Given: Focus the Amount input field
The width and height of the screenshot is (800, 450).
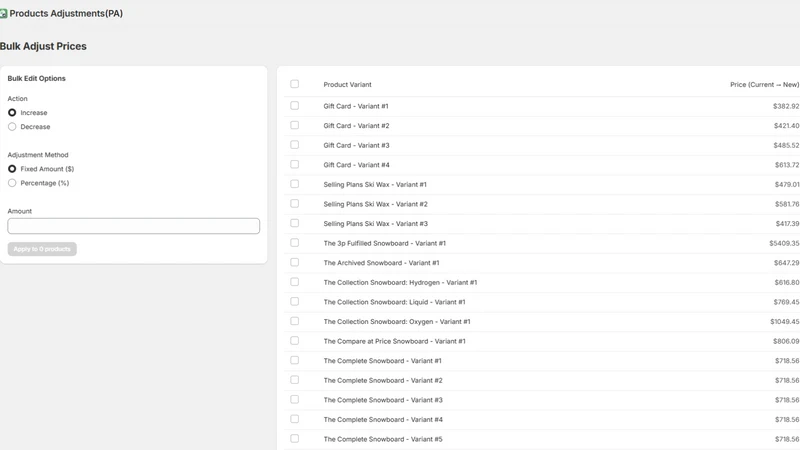Looking at the screenshot, I should point(134,226).
